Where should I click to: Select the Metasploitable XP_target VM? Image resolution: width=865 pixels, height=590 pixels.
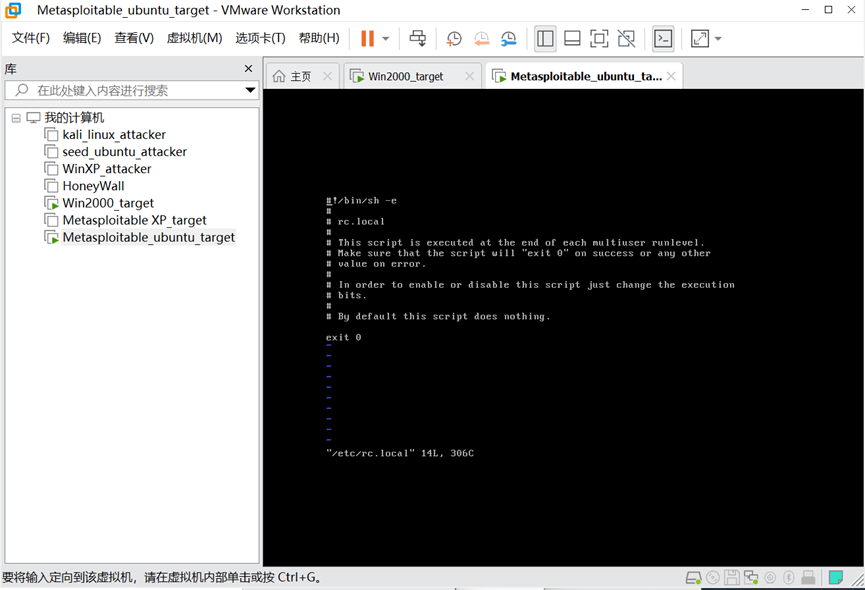135,220
